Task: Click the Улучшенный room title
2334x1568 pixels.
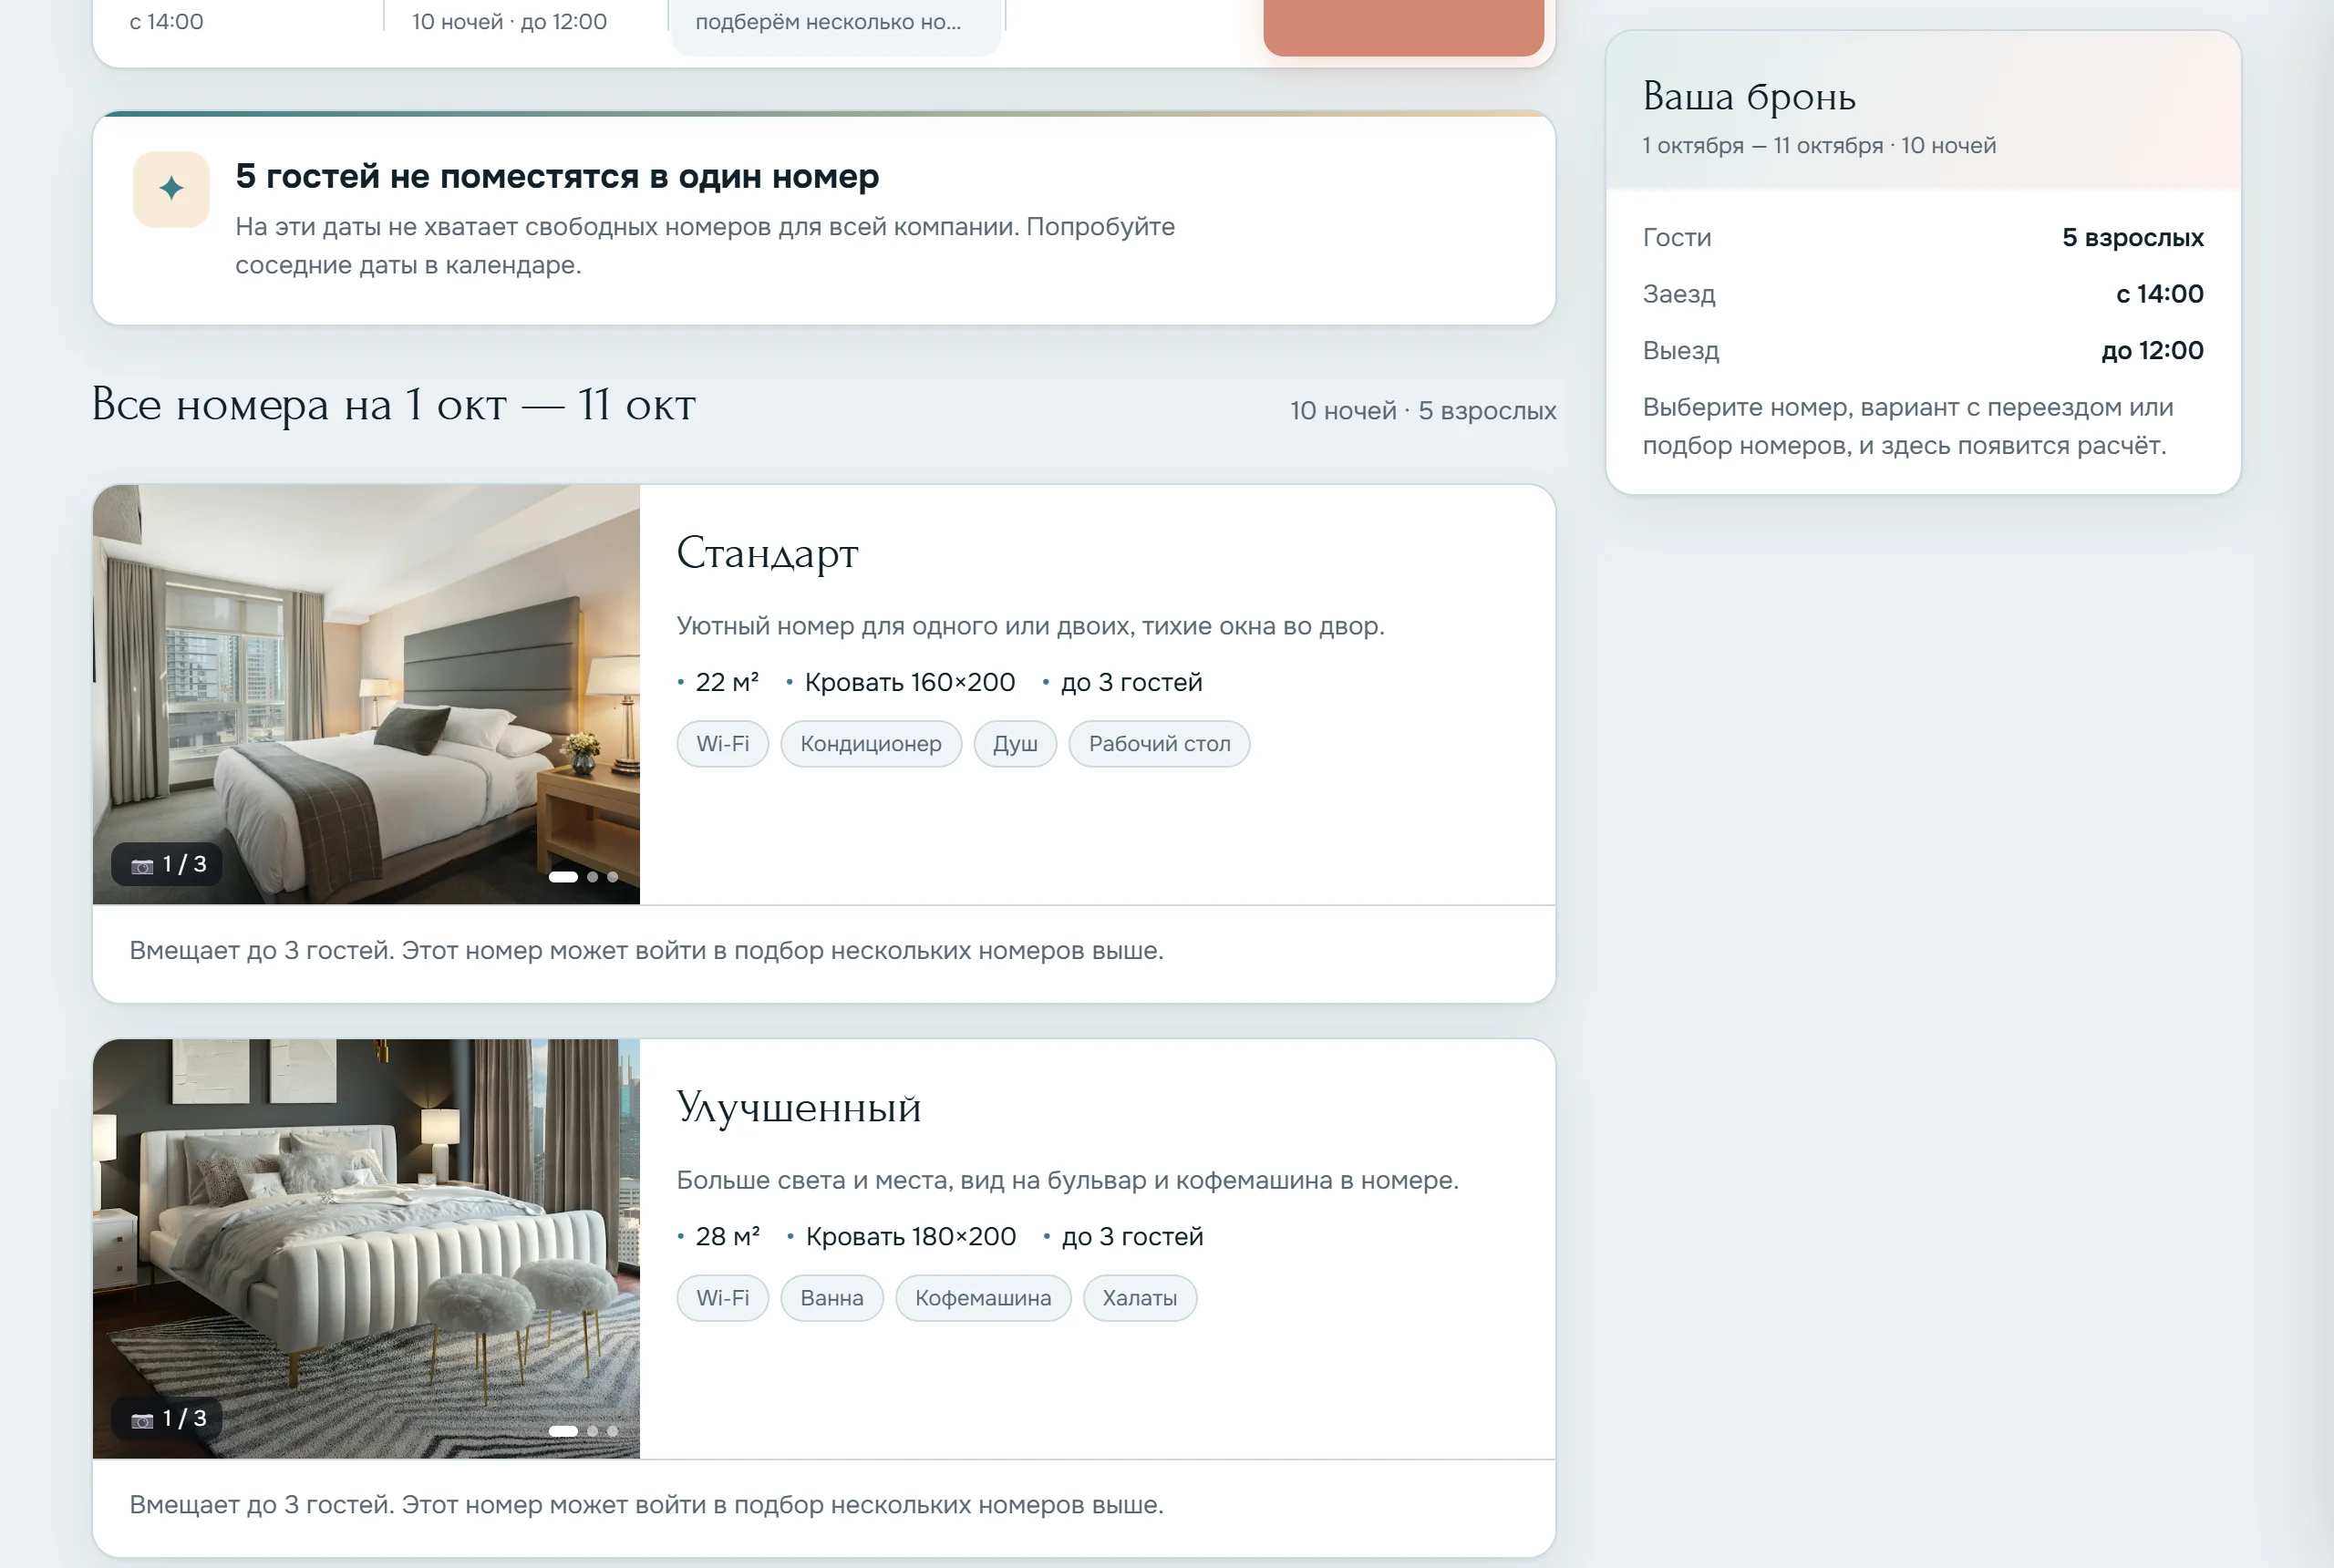Action: click(798, 1107)
